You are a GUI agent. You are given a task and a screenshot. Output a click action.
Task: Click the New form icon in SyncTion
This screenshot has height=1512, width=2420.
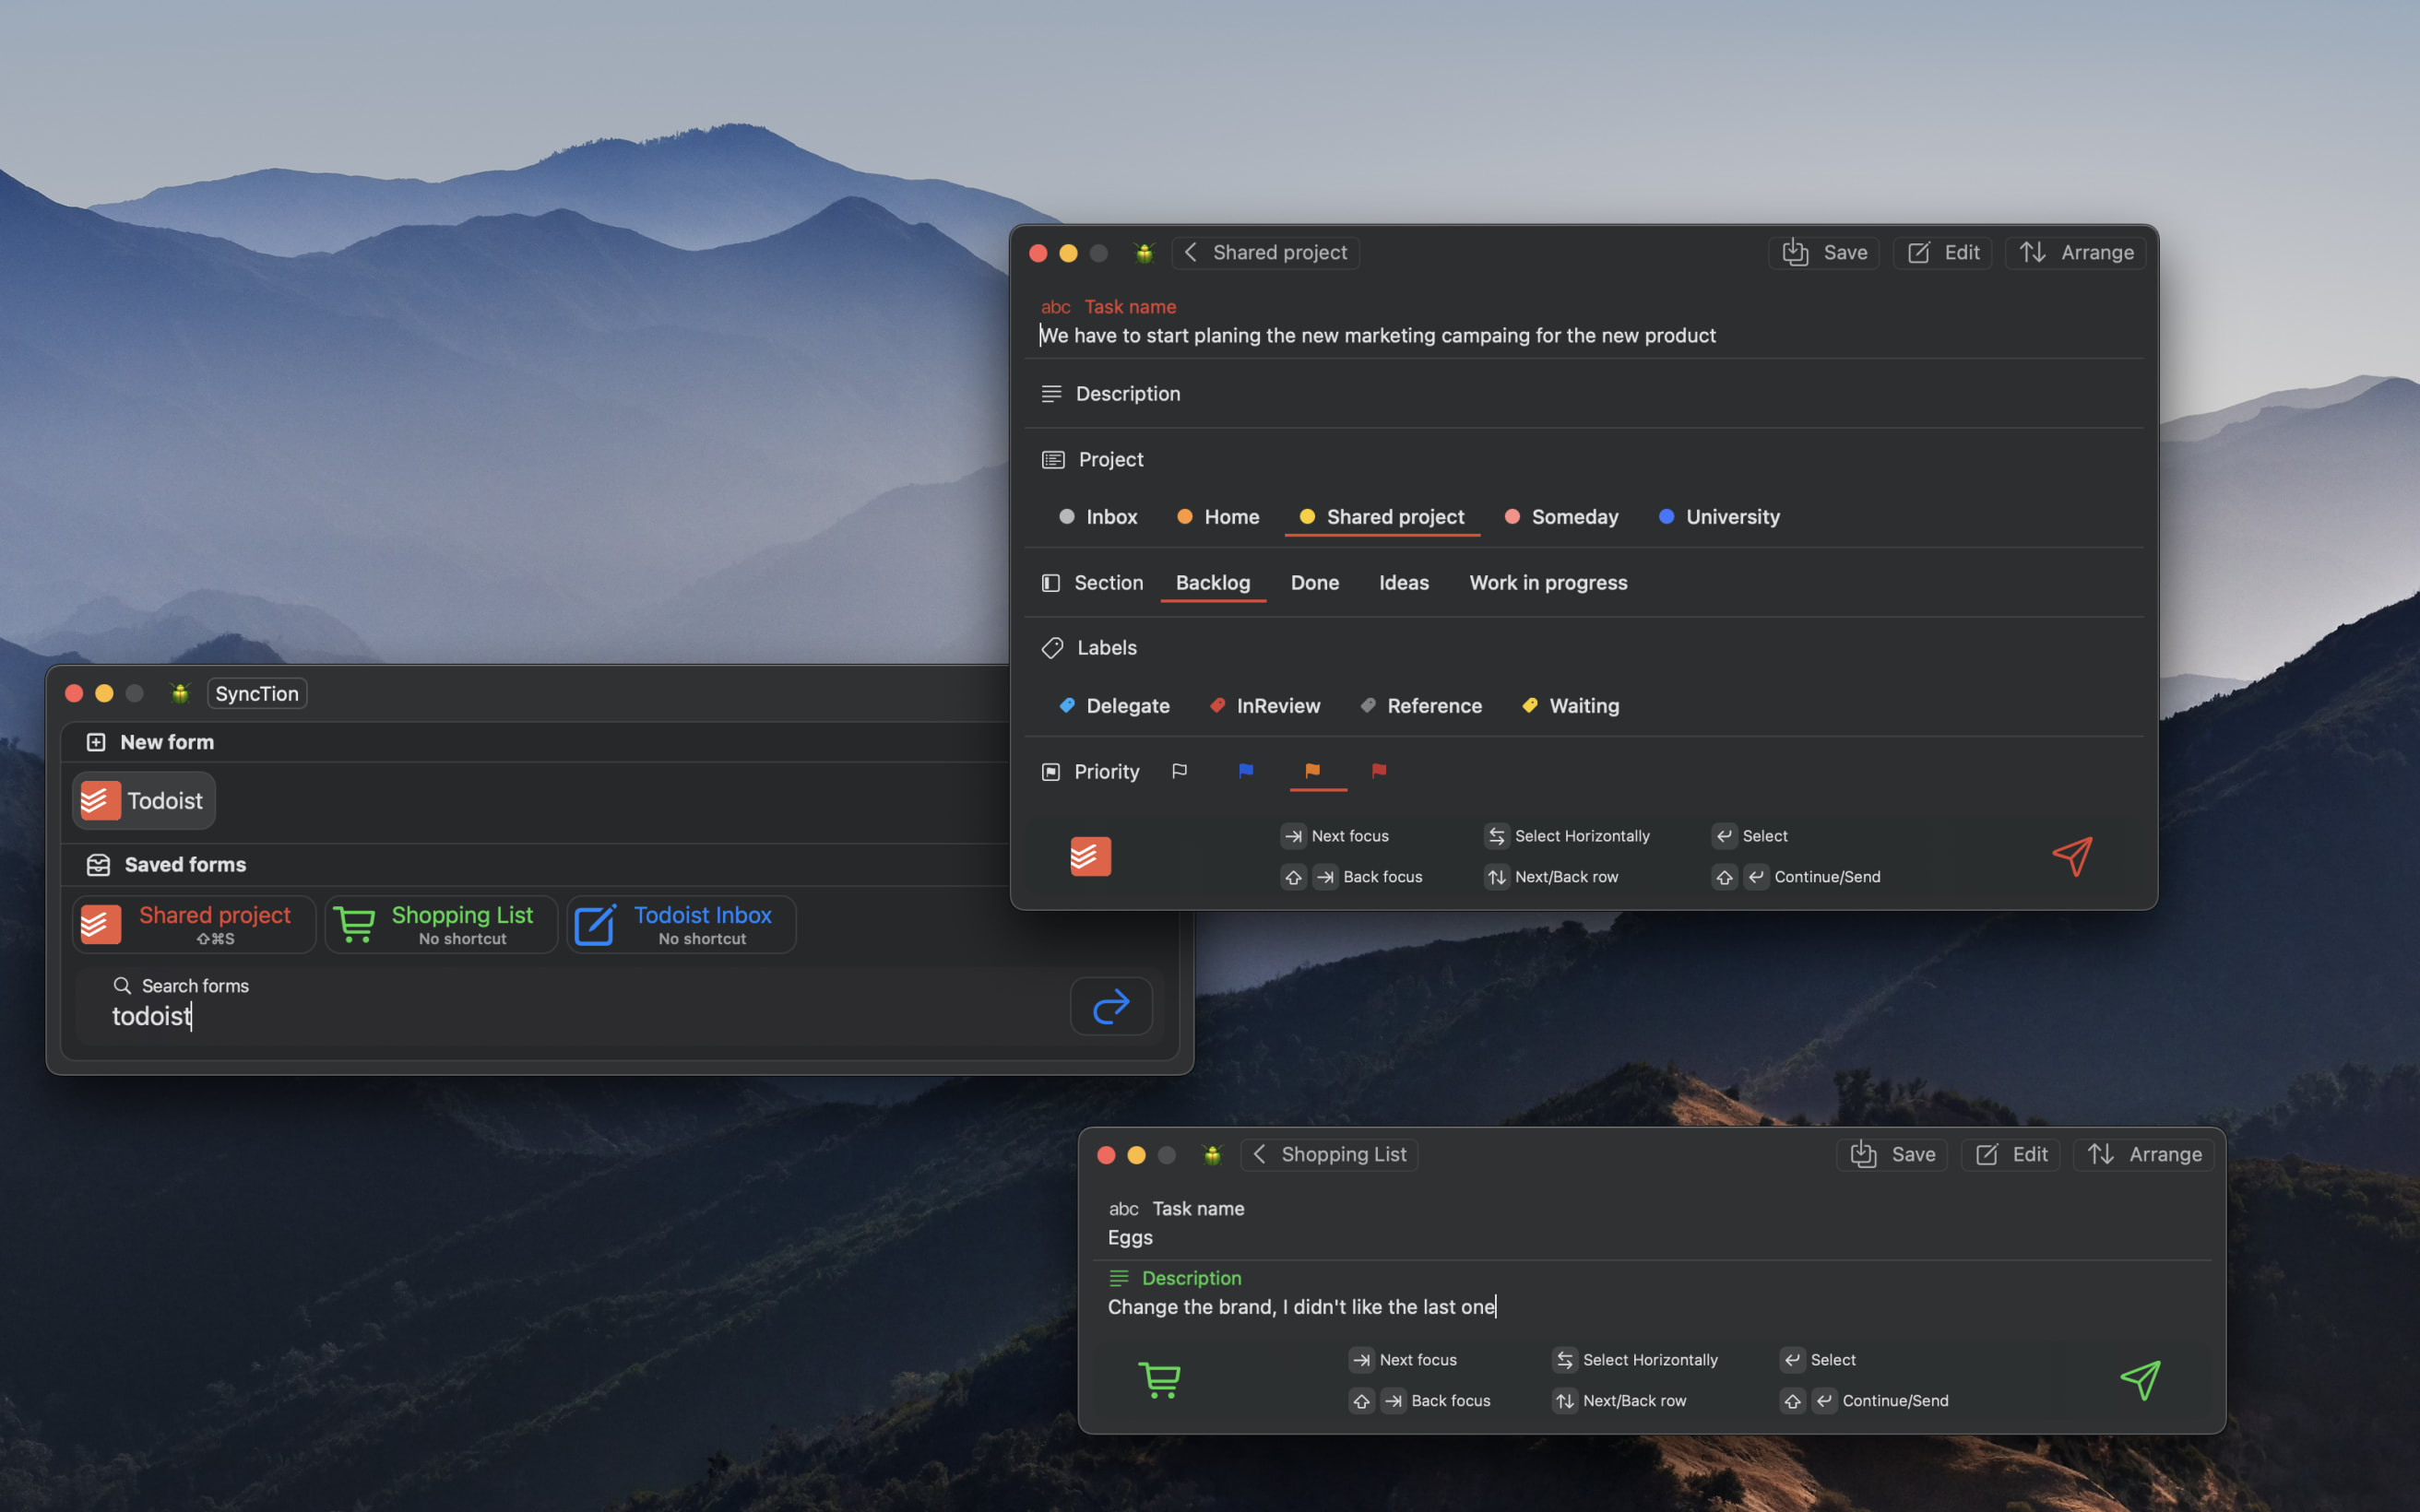pos(94,740)
